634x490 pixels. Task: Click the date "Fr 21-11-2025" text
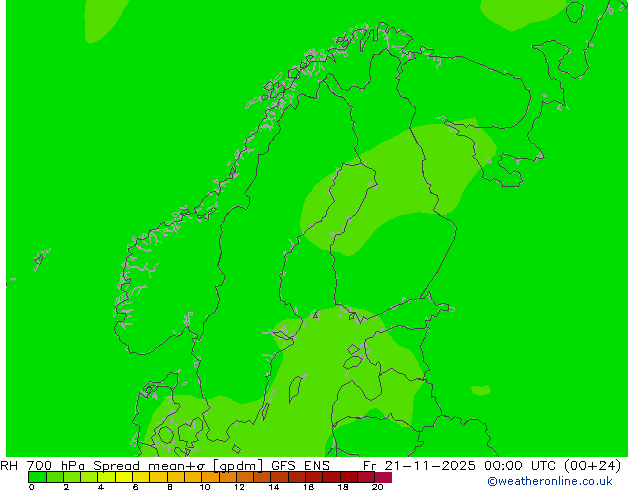419,466
